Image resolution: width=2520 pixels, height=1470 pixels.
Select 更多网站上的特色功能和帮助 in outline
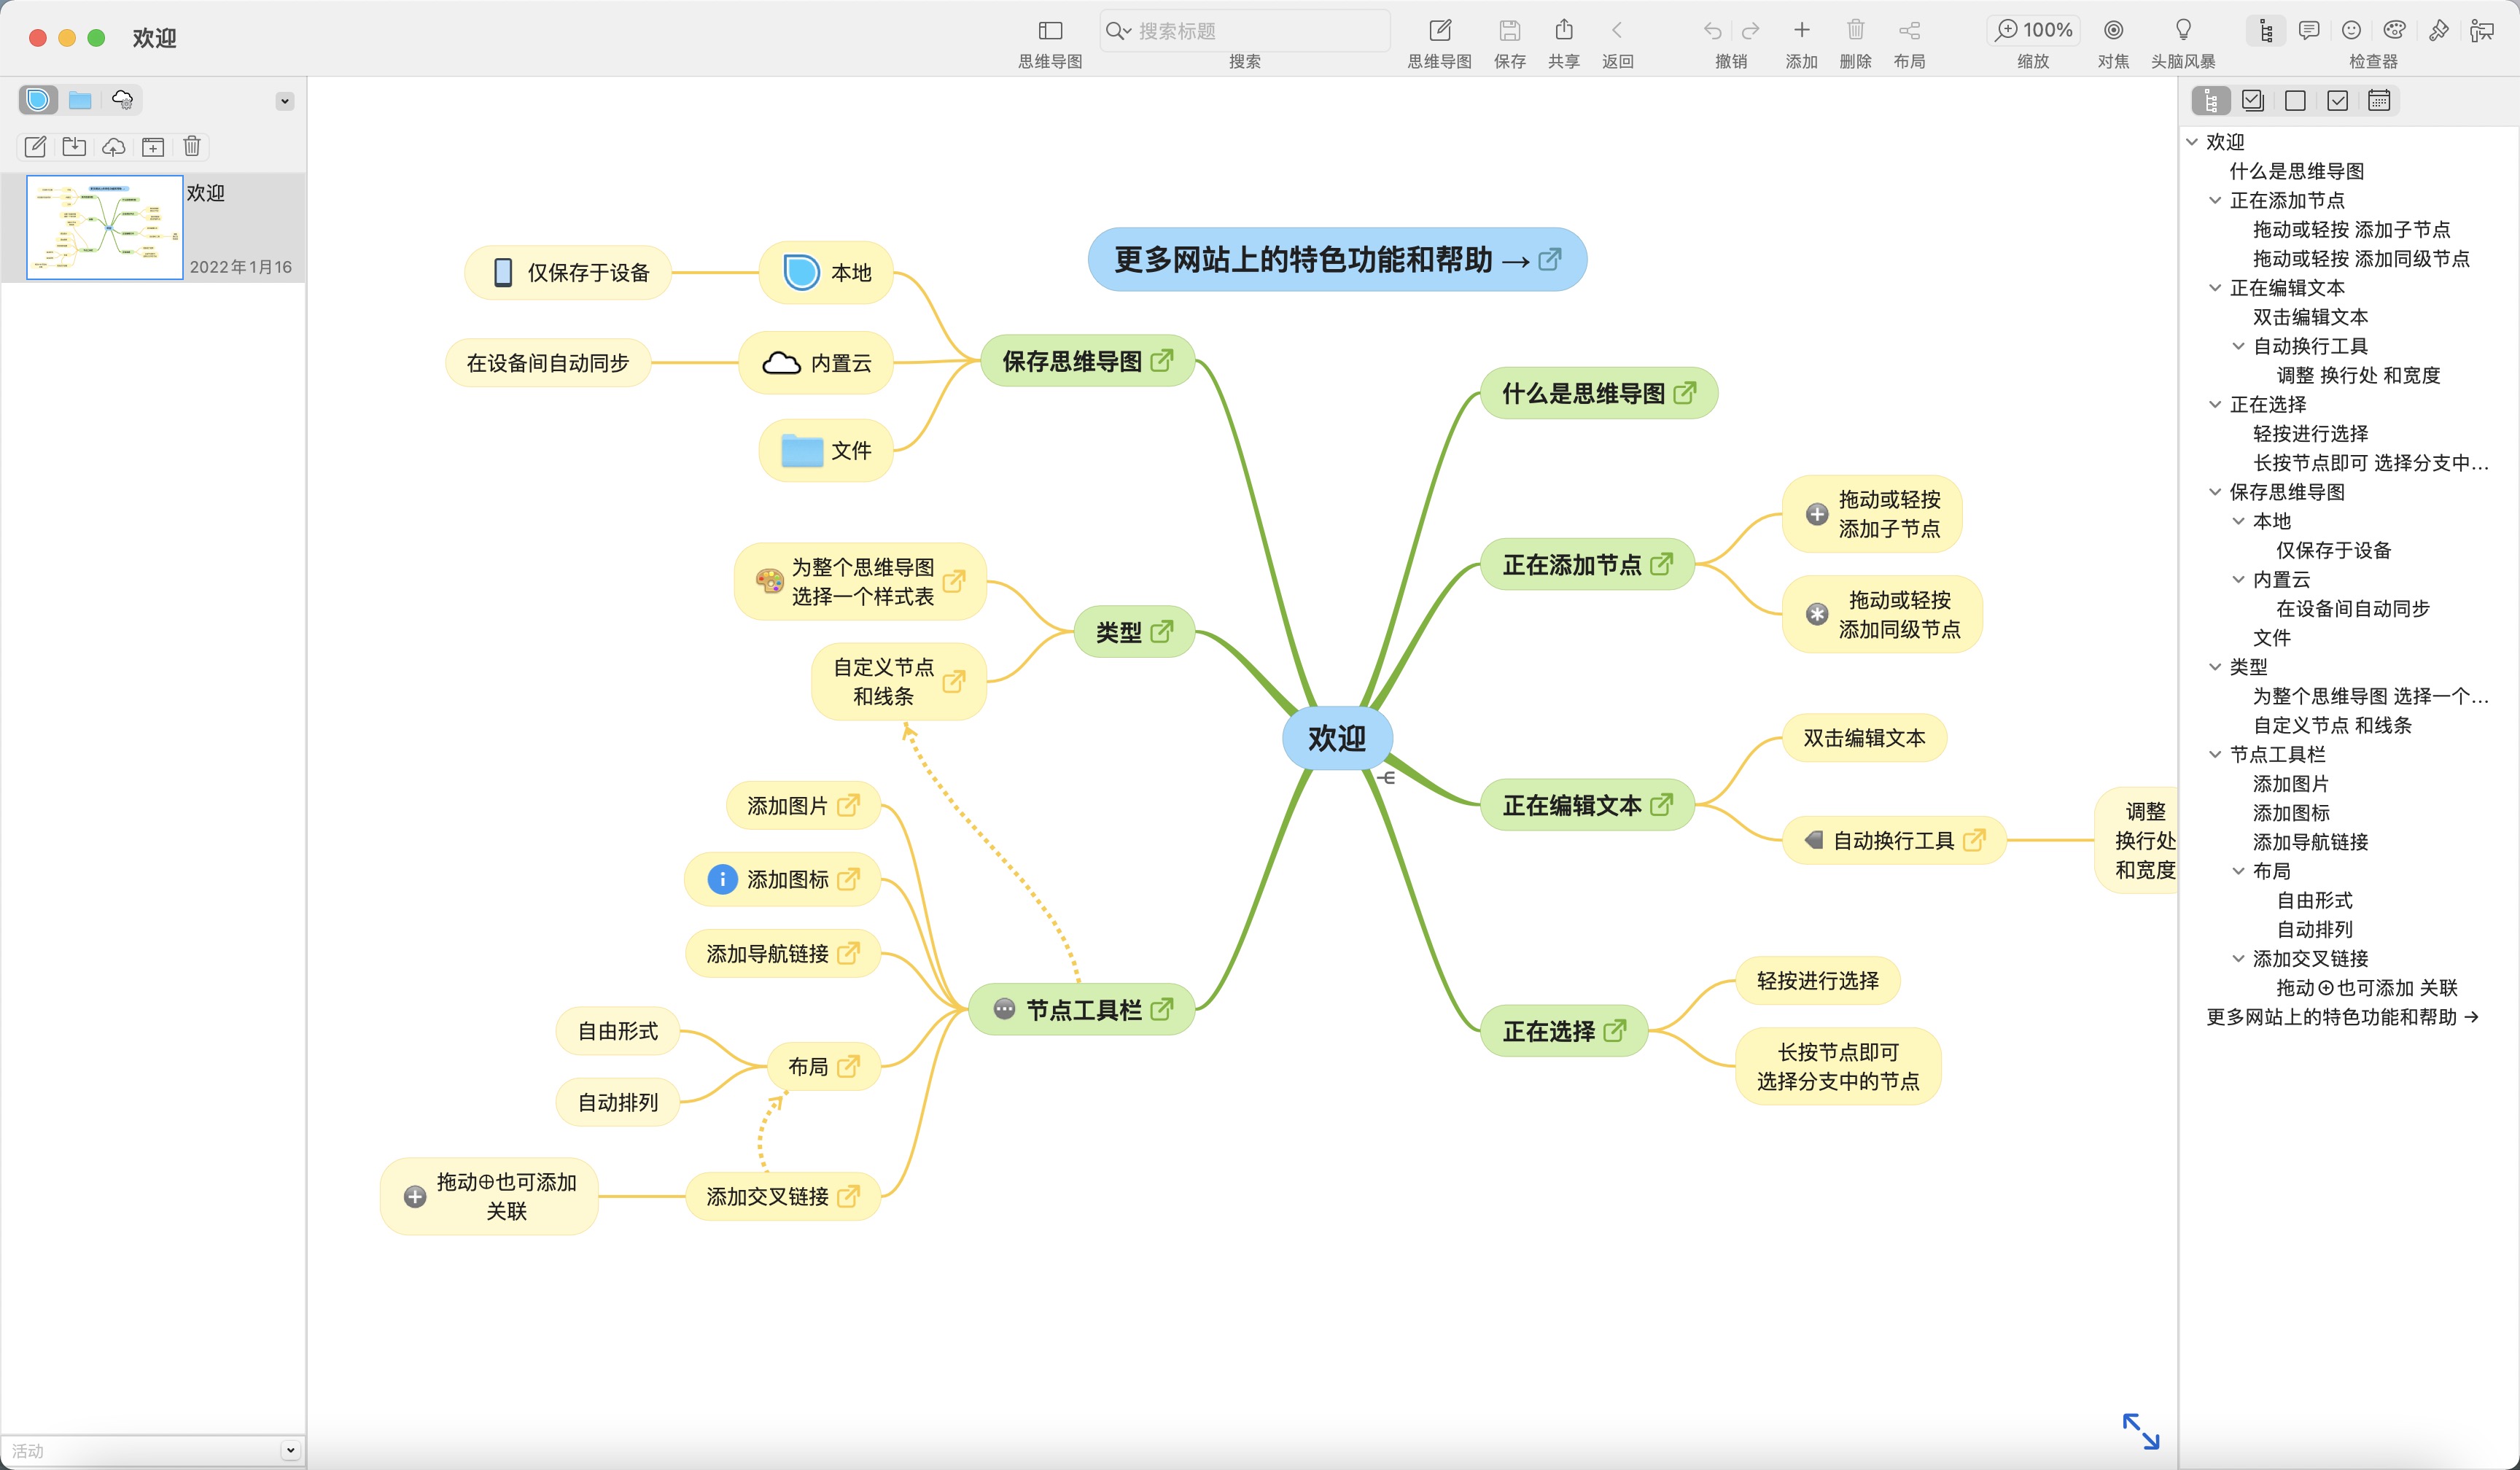(x=2342, y=1017)
